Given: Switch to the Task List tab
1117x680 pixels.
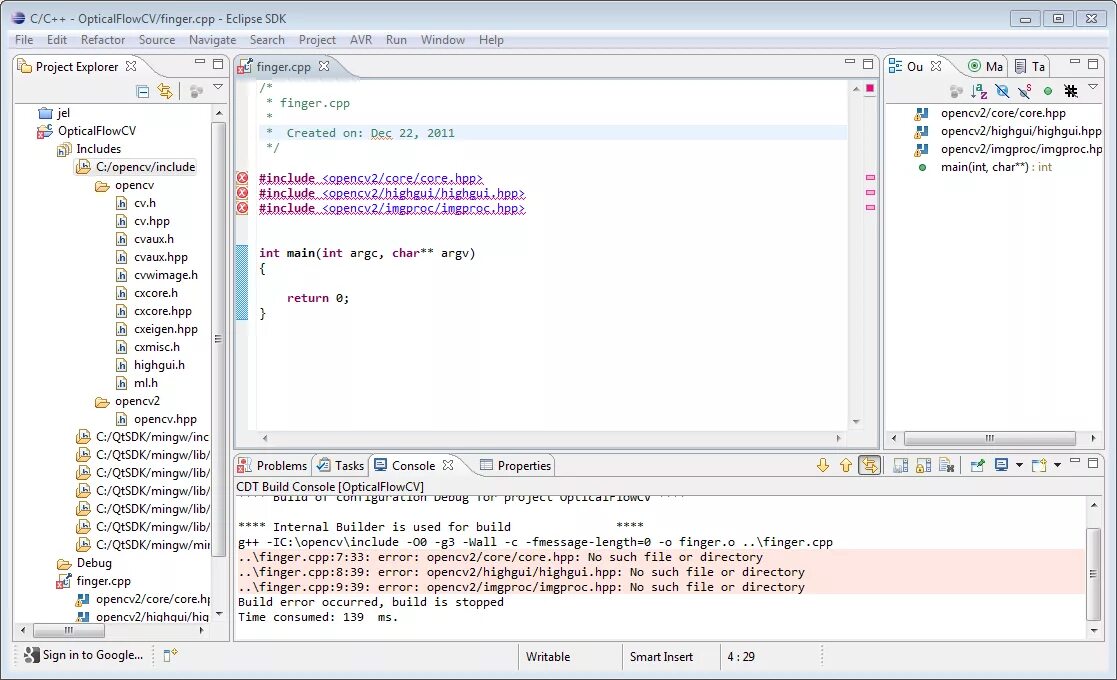Looking at the screenshot, I should point(1029,66).
